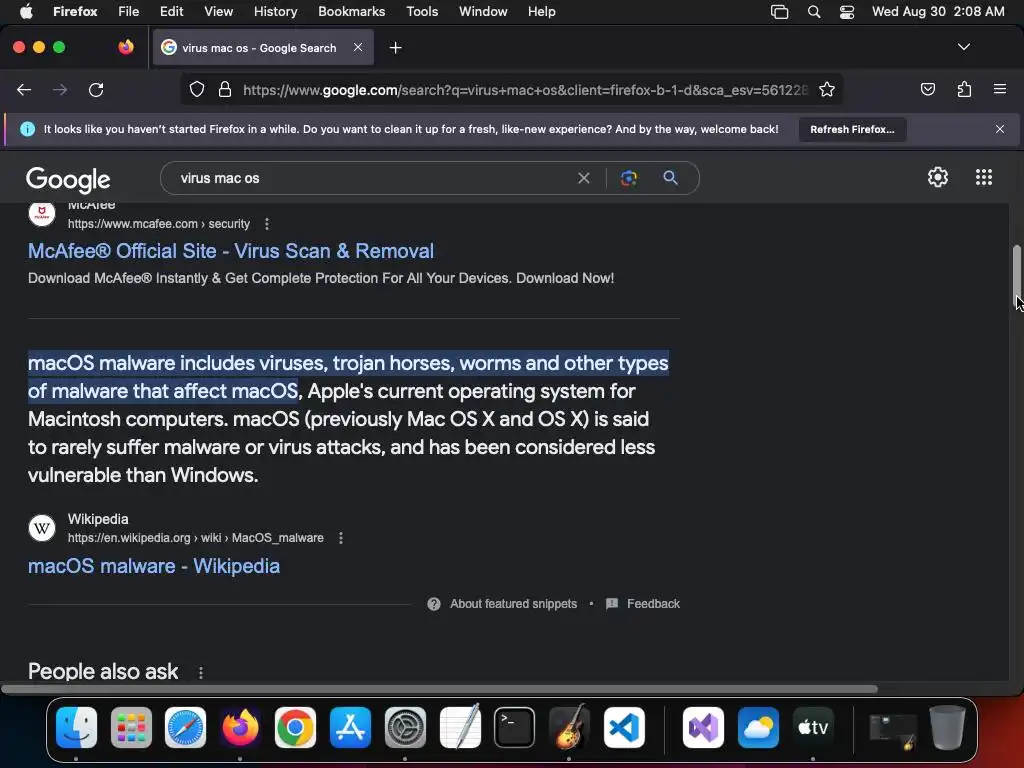Open the Apple menu
The width and height of the screenshot is (1024, 768).
click(26, 12)
